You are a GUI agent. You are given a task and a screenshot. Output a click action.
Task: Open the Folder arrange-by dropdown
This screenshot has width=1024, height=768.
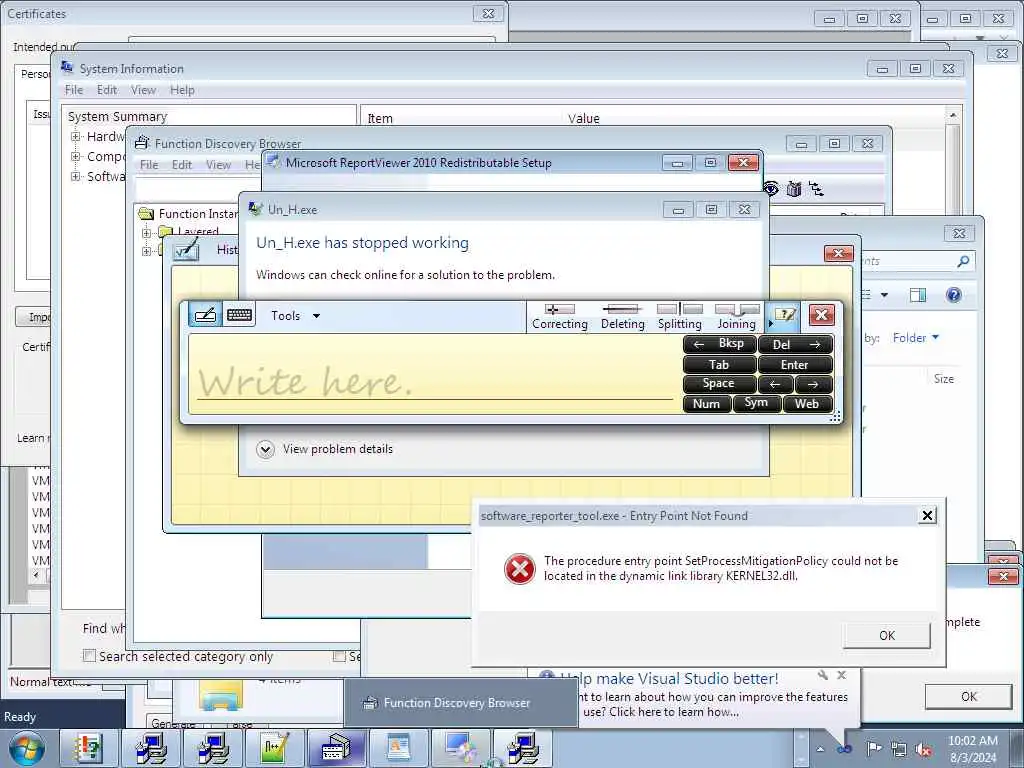coord(916,338)
